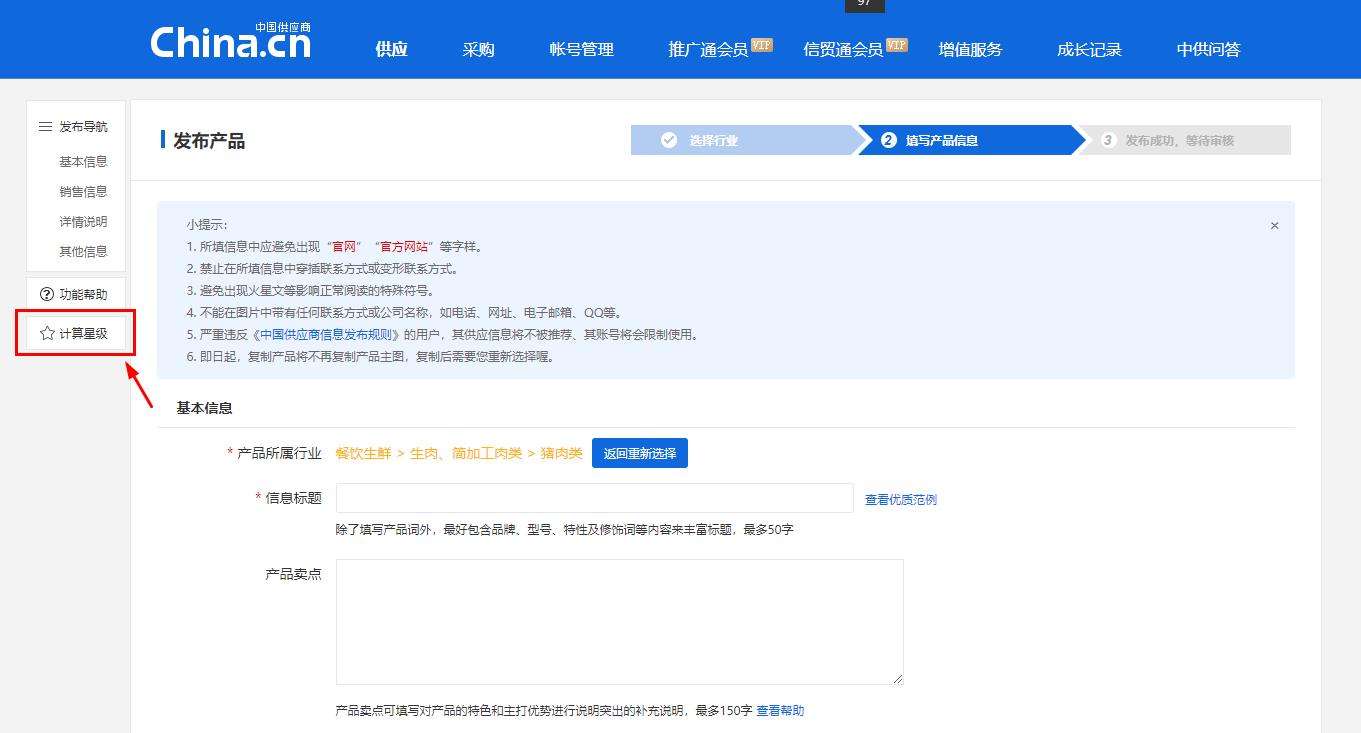Select 帐号管理 from the top navigation
Screen dimensions: 1361x733
coord(581,48)
